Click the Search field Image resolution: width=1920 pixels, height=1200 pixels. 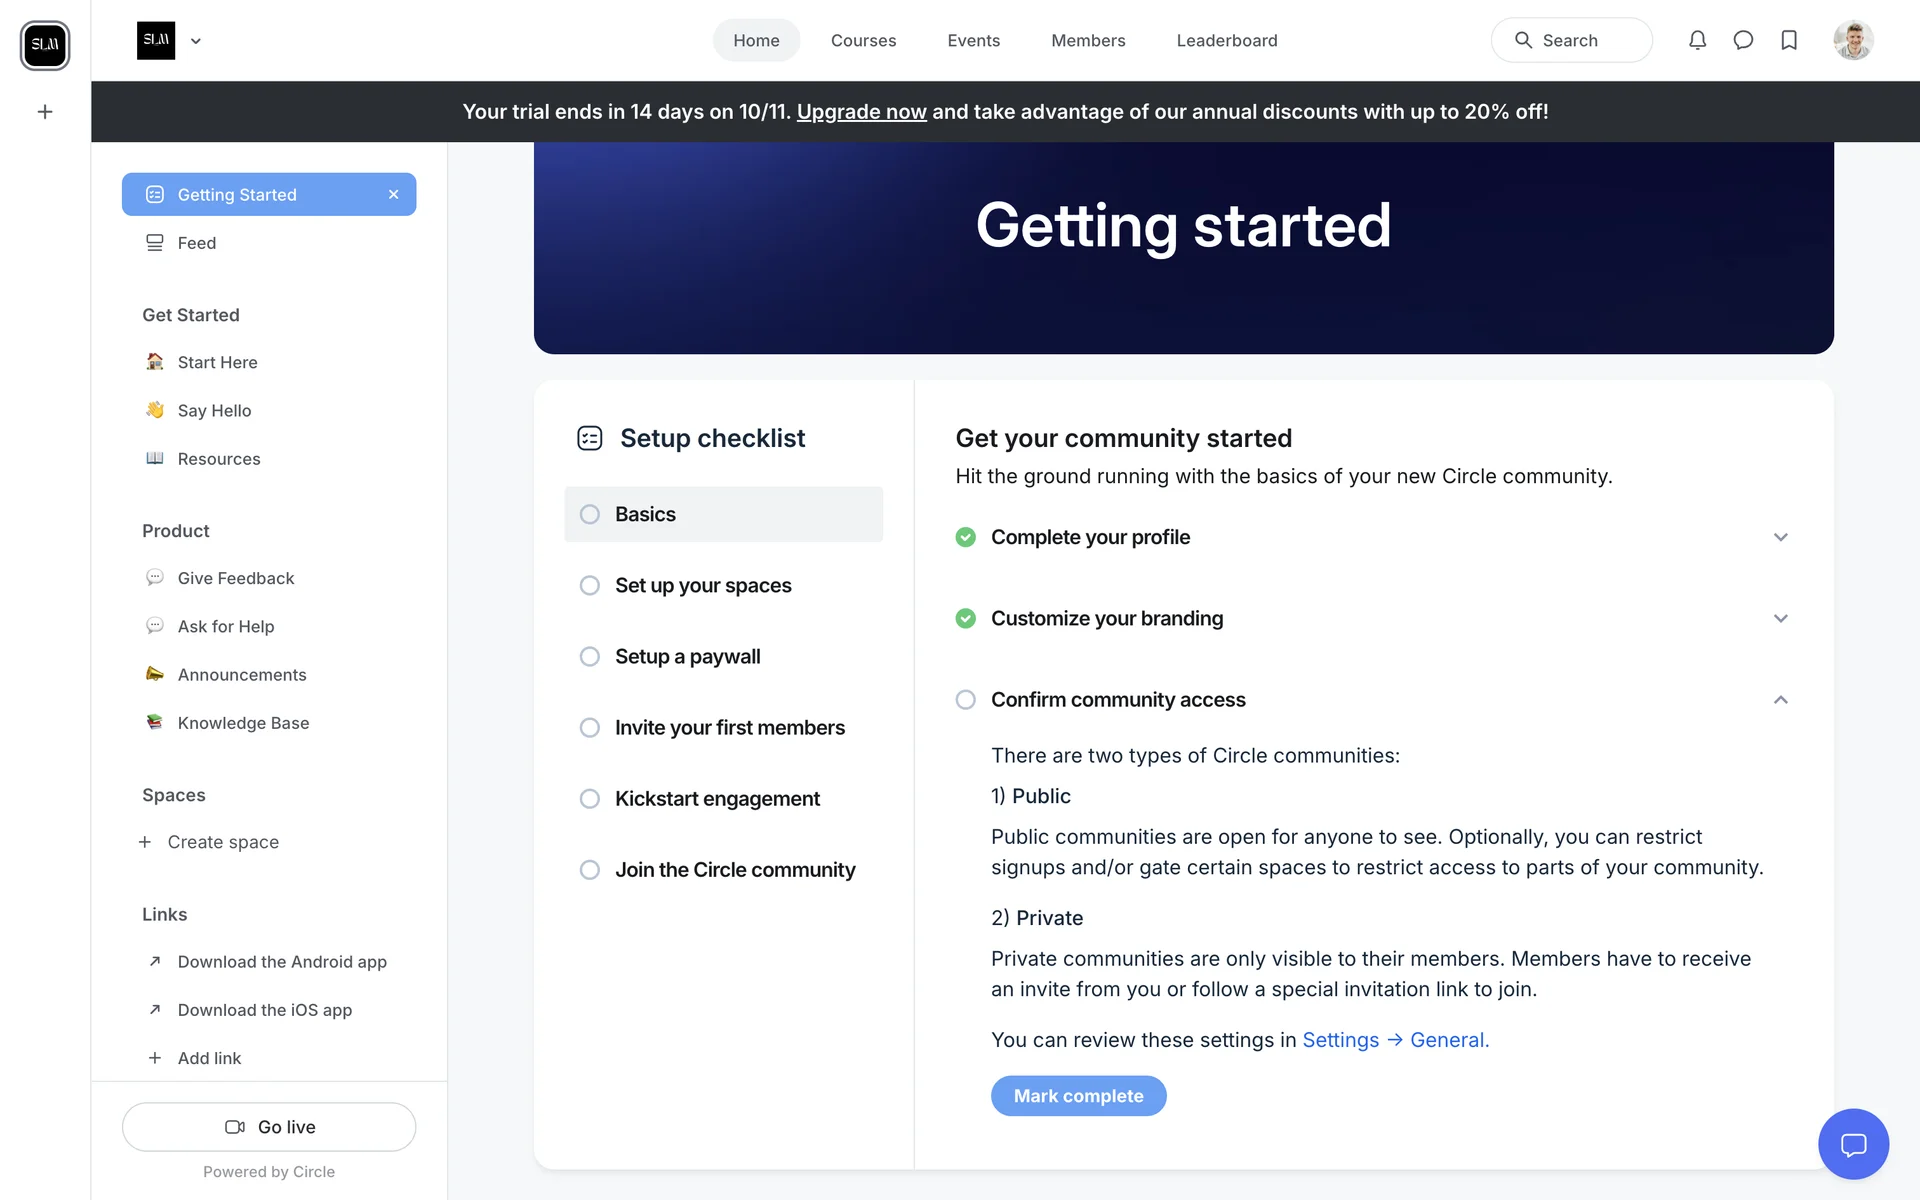coord(1571,41)
